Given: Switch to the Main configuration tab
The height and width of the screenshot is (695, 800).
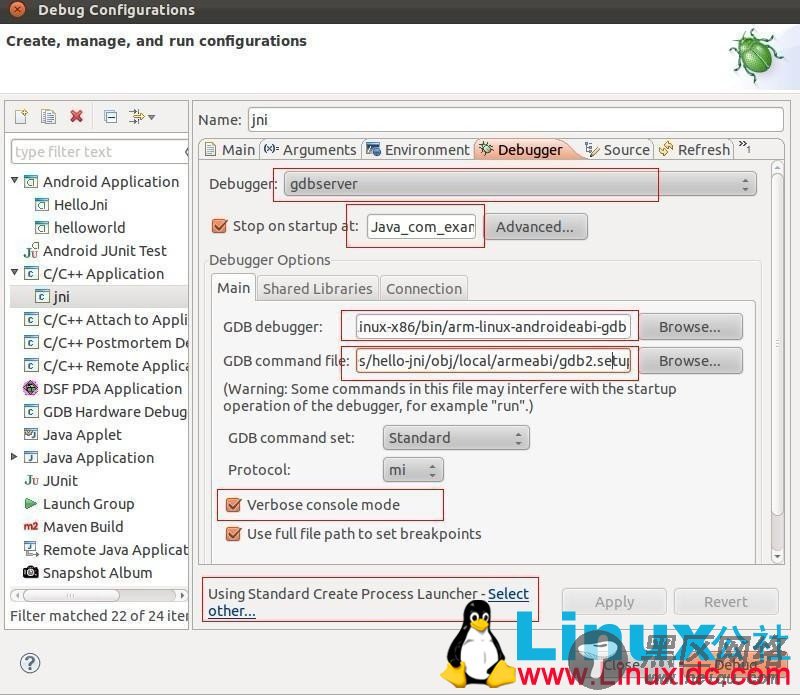Looking at the screenshot, I should 230,150.
